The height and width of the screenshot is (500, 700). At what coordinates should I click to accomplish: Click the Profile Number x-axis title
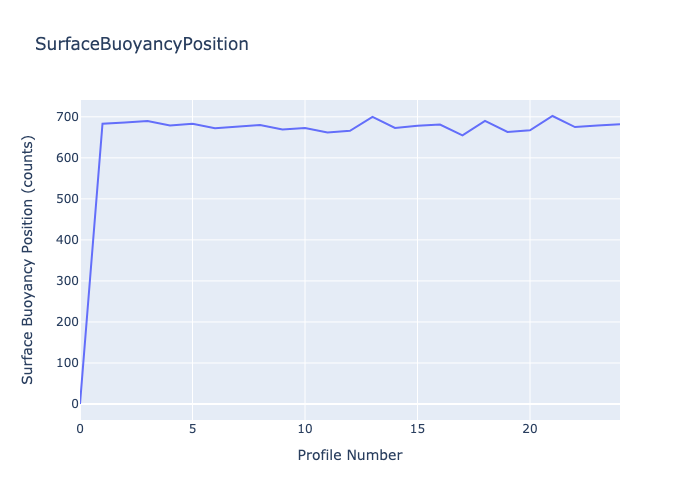(350, 455)
